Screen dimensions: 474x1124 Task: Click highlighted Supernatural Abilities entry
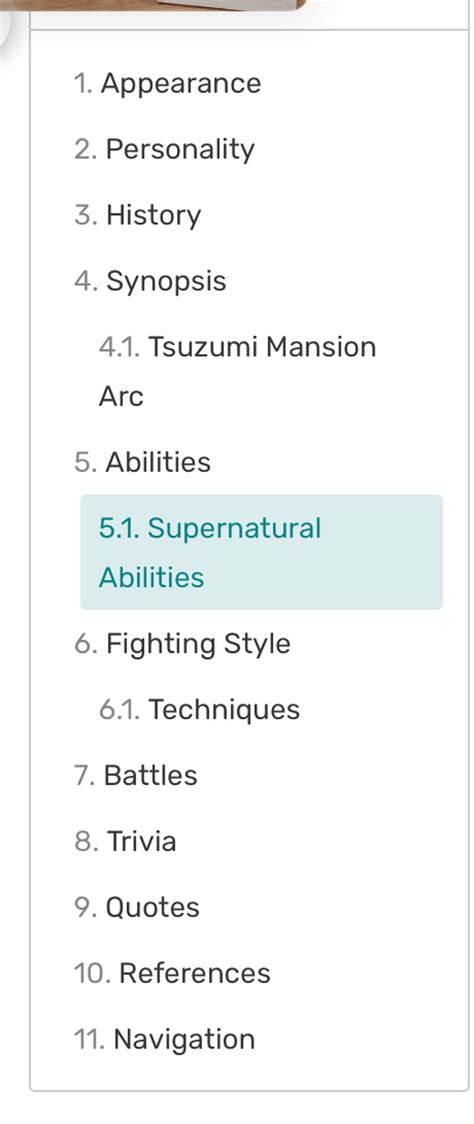click(262, 552)
